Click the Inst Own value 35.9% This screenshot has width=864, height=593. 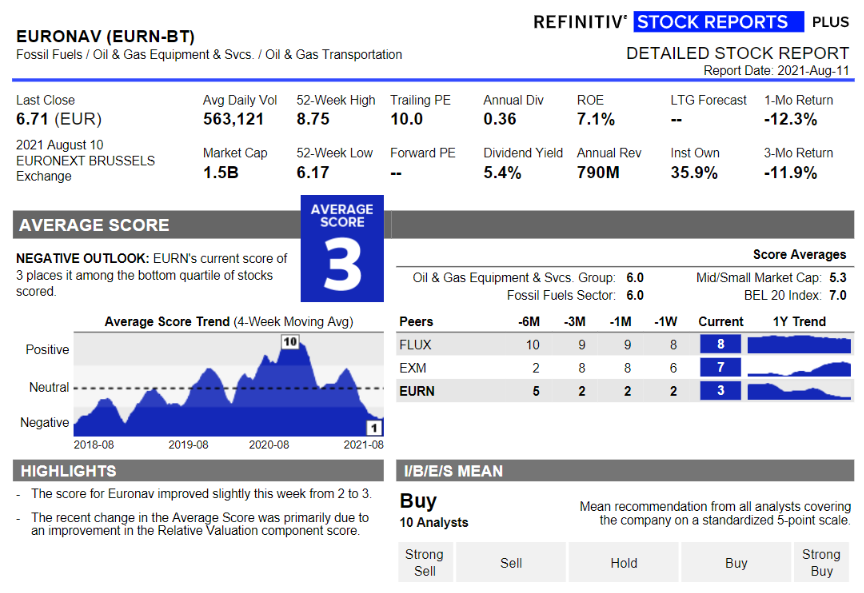(x=694, y=172)
